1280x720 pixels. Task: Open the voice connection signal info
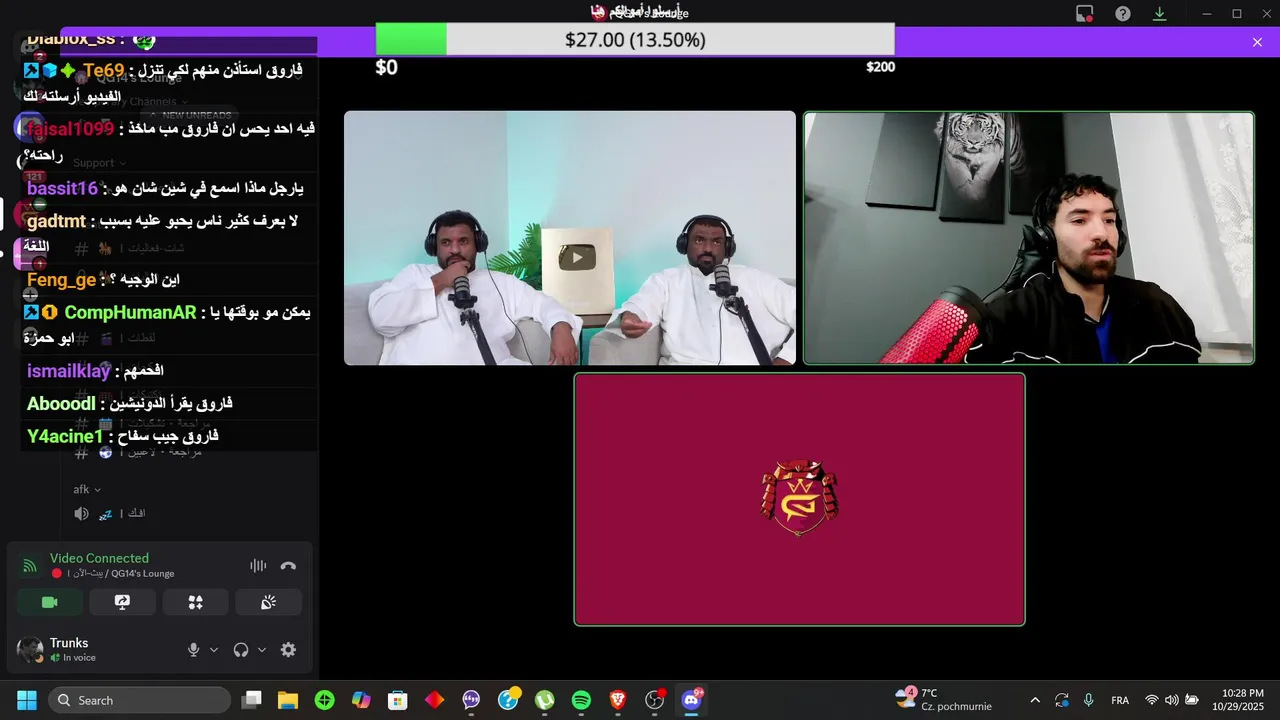pos(30,566)
